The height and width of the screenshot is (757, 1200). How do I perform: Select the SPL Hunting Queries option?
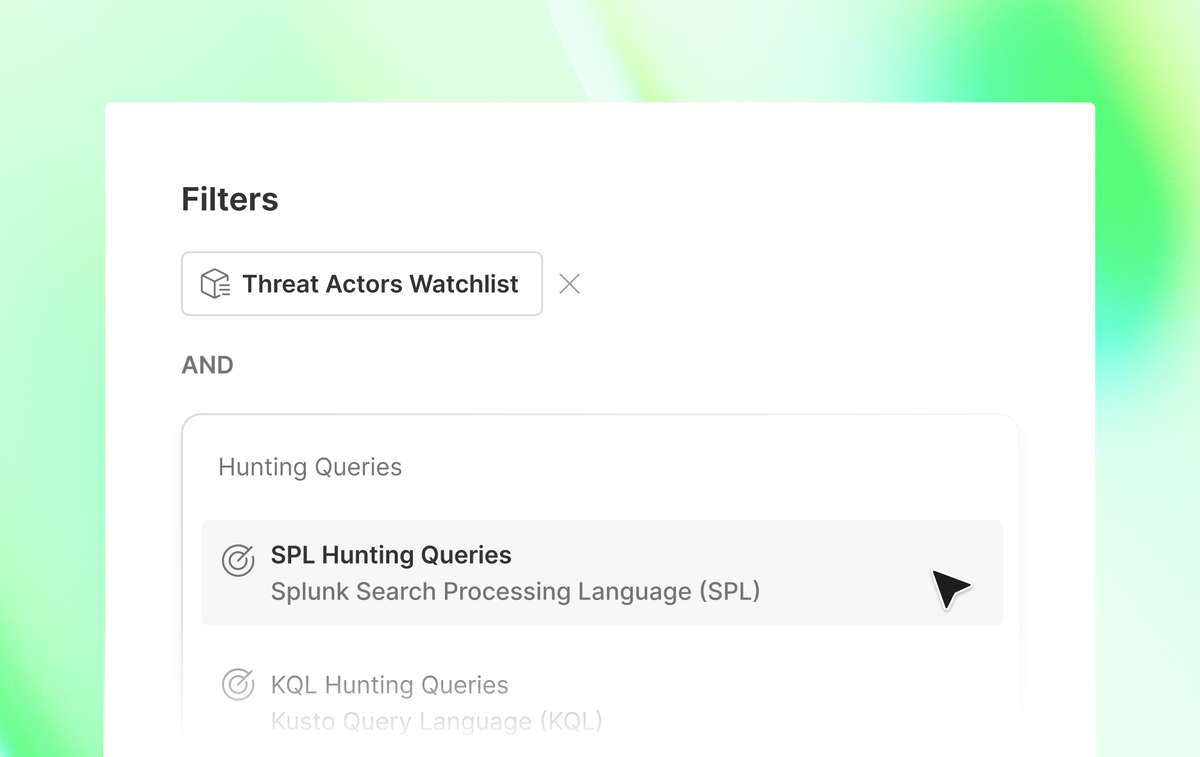coord(602,573)
